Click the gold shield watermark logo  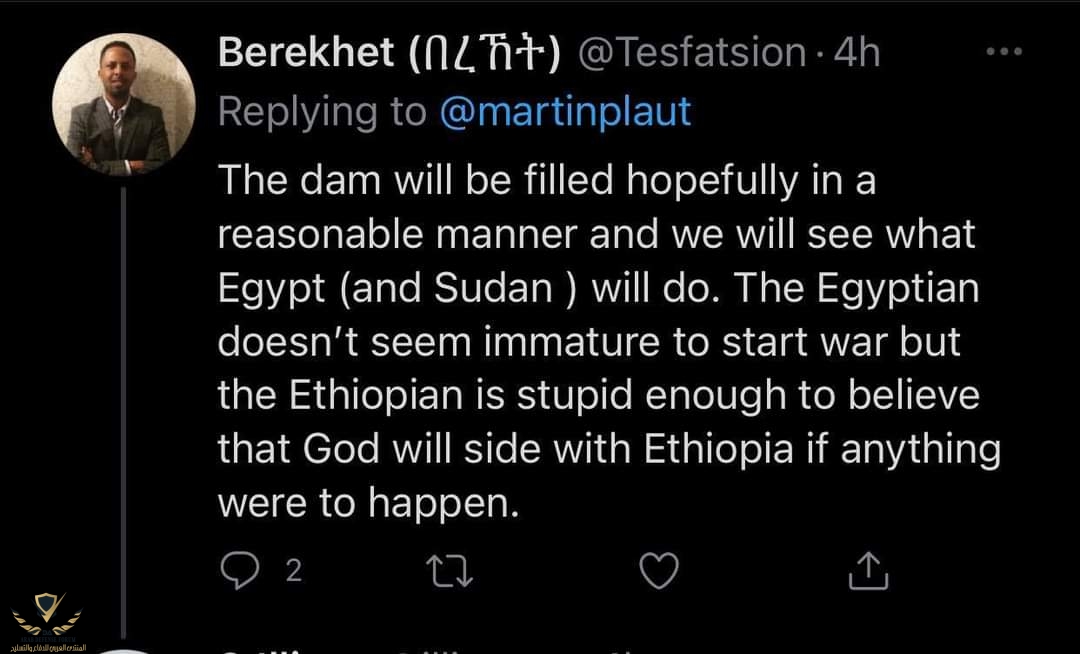[x=47, y=605]
